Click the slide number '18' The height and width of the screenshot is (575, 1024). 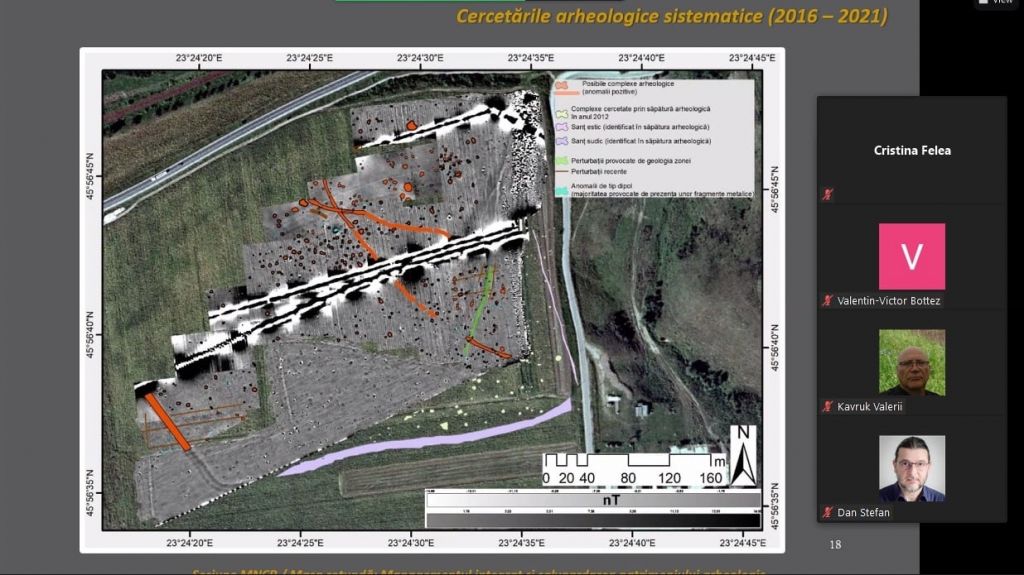tap(835, 544)
